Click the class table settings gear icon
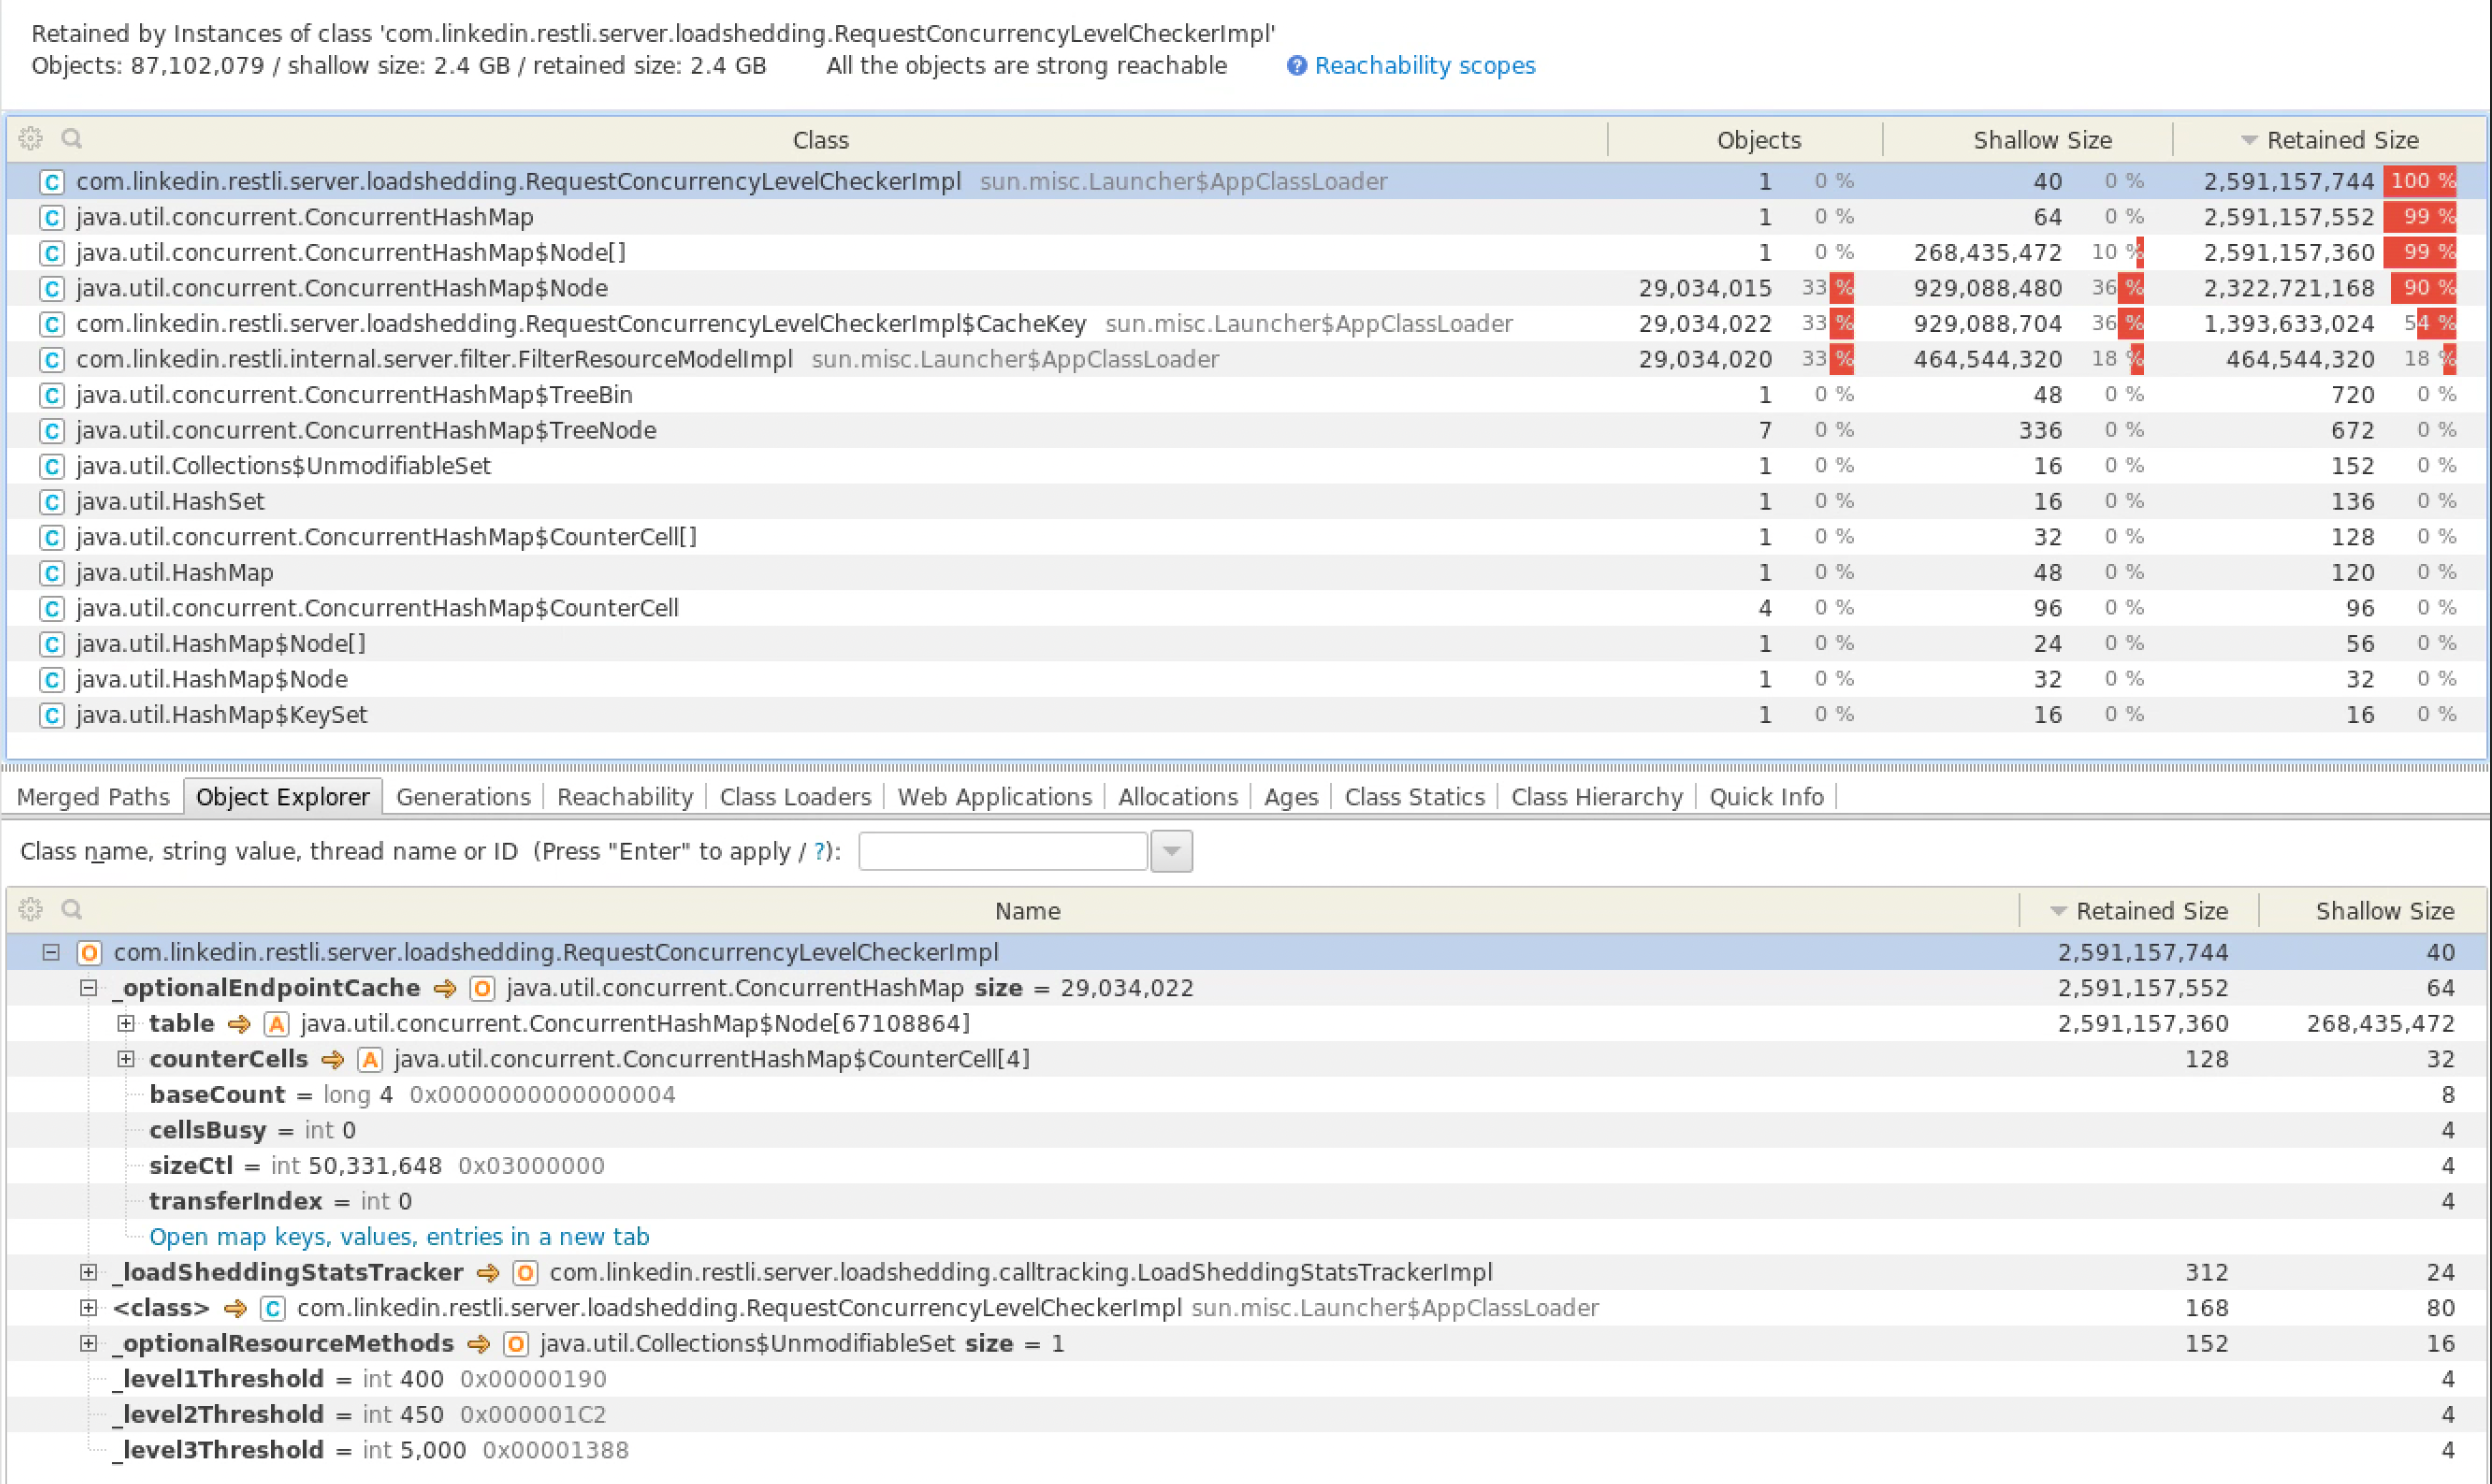This screenshot has height=1484, width=2492. tap(30, 138)
